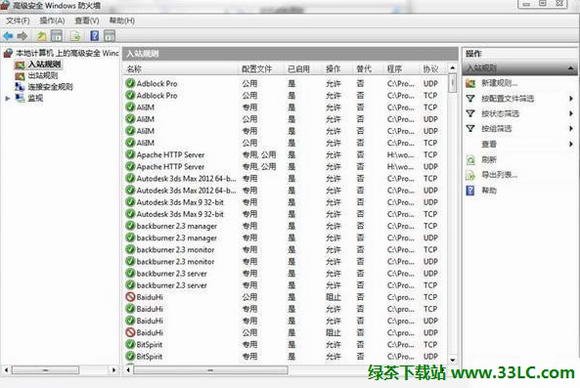580x388 pixels.
Task: Click the blue Help toolbar icon
Action: pos(95,36)
